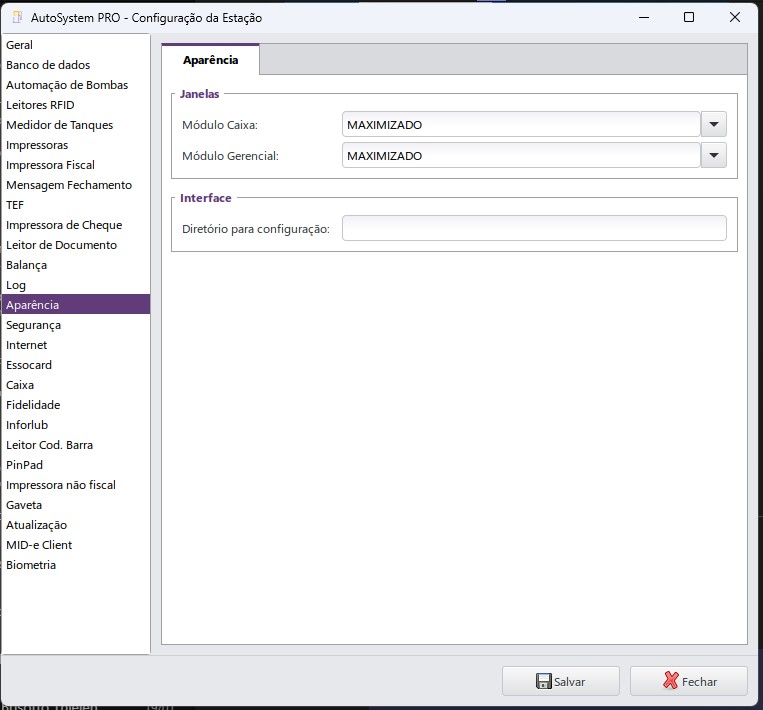Select Automação de Bombas category
This screenshot has height=710, width=763.
[x=67, y=85]
